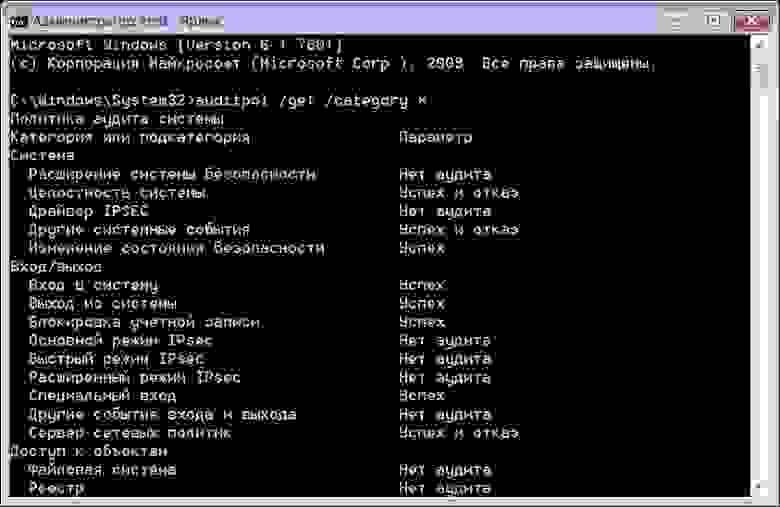Maximize the command prompt window
780x507 pixels.
pyautogui.click(x=712, y=21)
